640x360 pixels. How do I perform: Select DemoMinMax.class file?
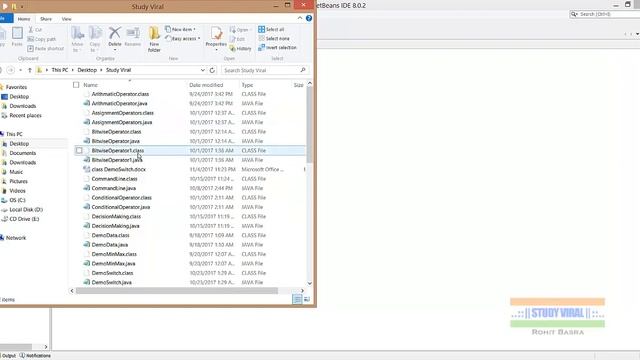coord(114,254)
